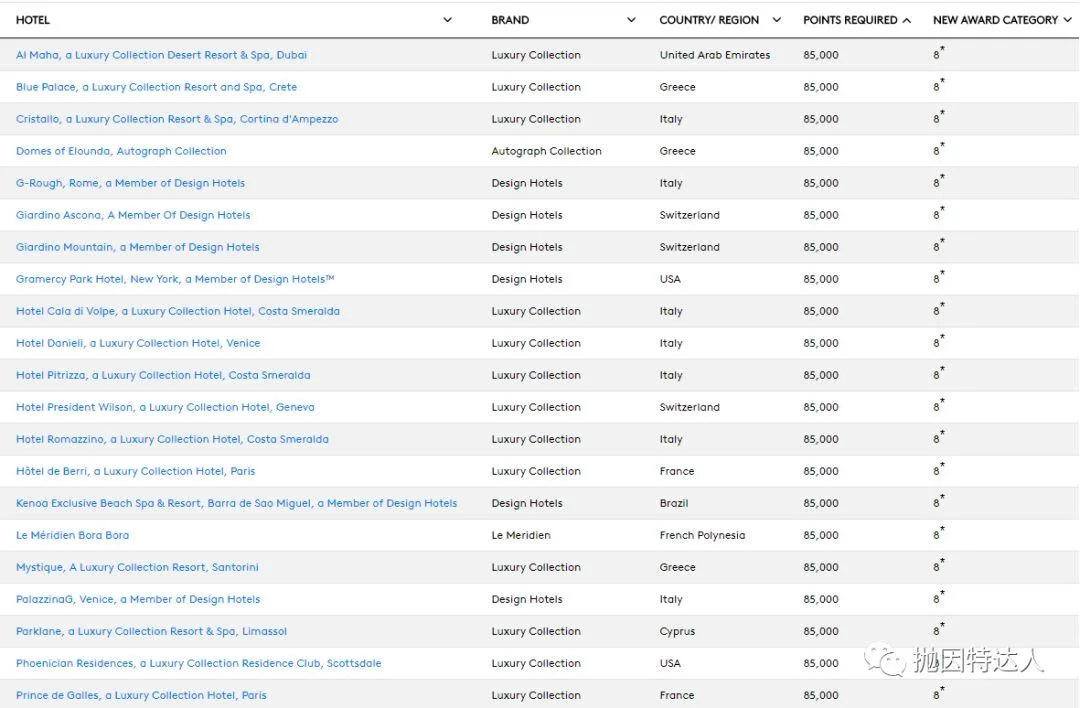Expand the HOTEL column filter chevron
1080x708 pixels.
point(447,20)
